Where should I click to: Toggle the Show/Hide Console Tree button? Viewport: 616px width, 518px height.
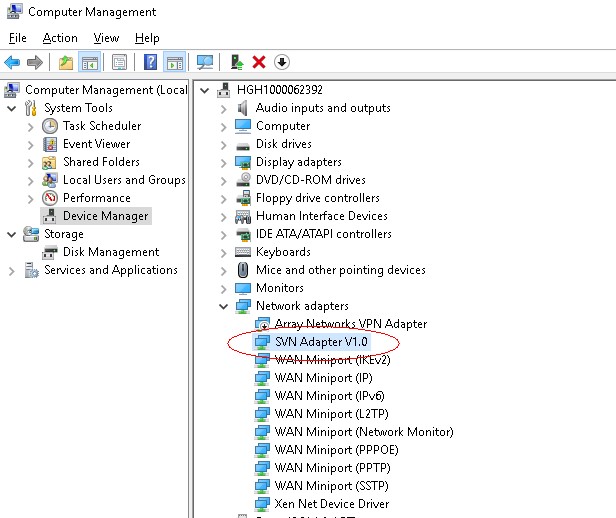(90, 62)
